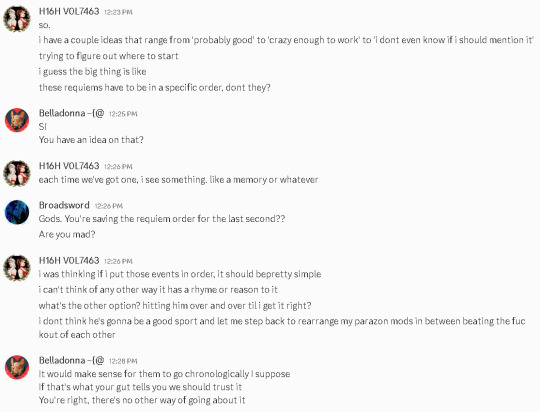Click Belladonna username at 12:25 PM
The width and height of the screenshot is (540, 412).
click(x=71, y=113)
